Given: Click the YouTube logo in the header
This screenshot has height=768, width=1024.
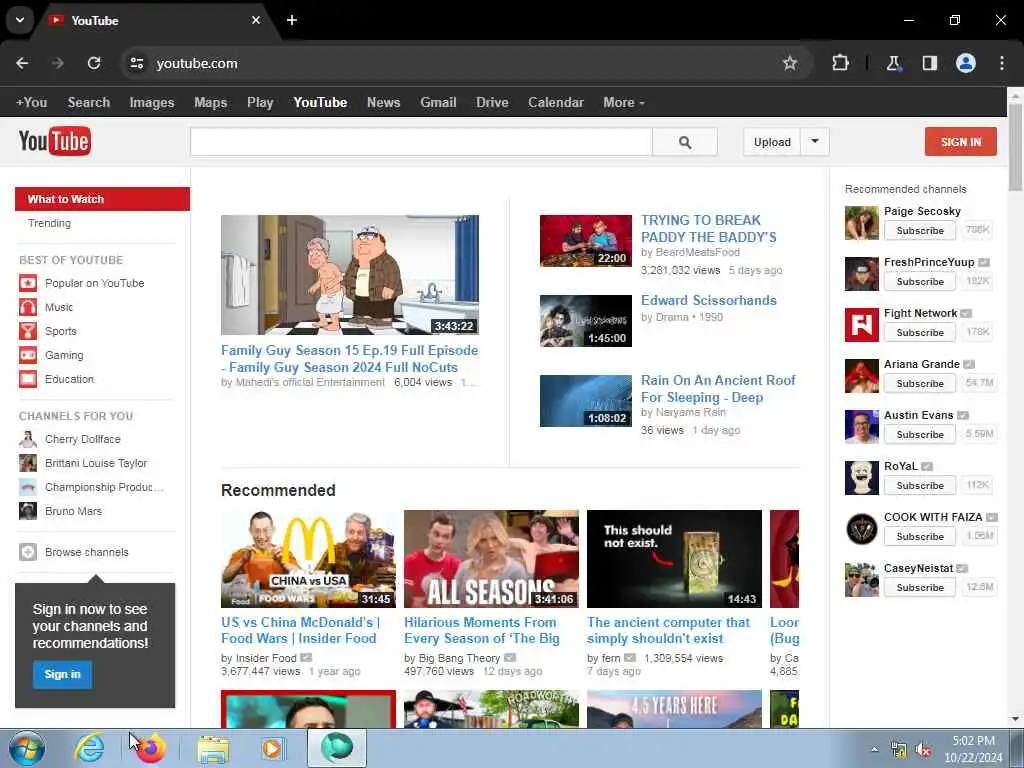Looking at the screenshot, I should pos(55,141).
